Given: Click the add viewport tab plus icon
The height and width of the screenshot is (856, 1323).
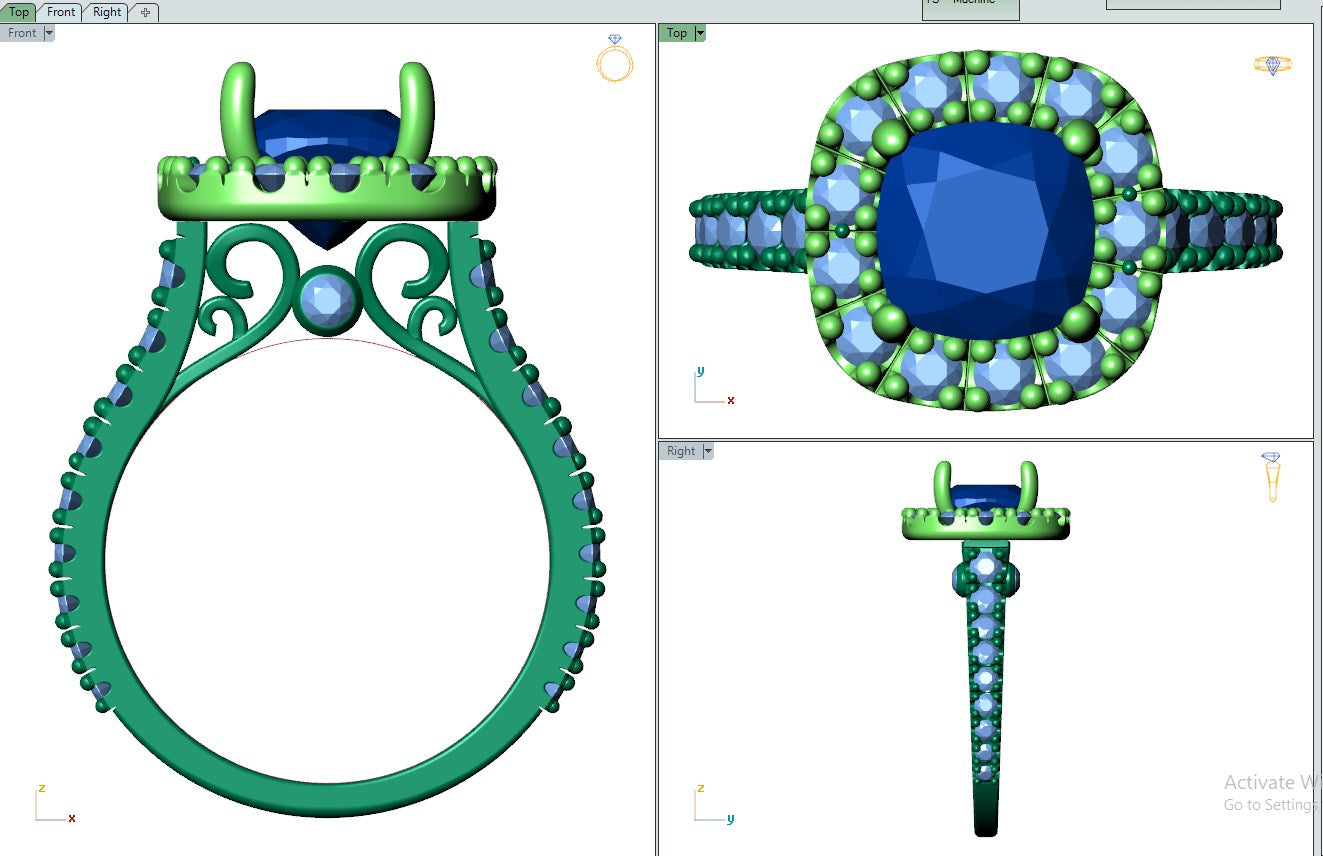Looking at the screenshot, I should click(145, 12).
